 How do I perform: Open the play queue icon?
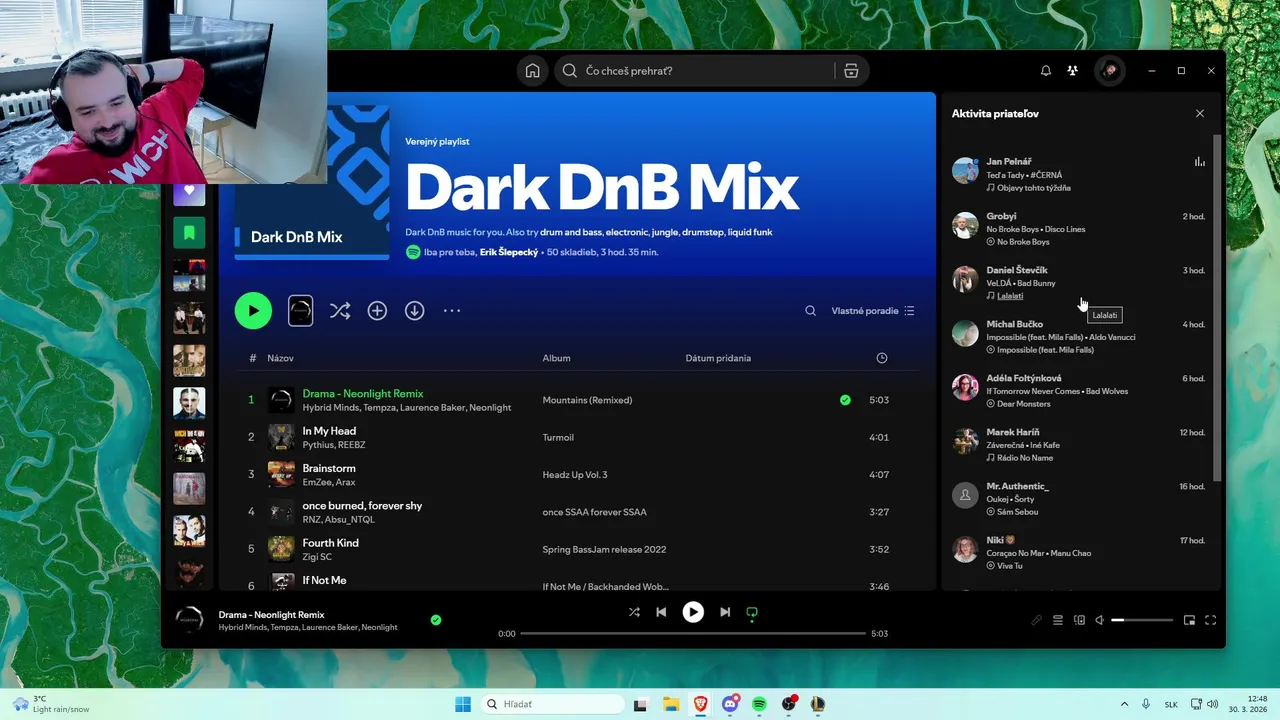[x=1058, y=620]
